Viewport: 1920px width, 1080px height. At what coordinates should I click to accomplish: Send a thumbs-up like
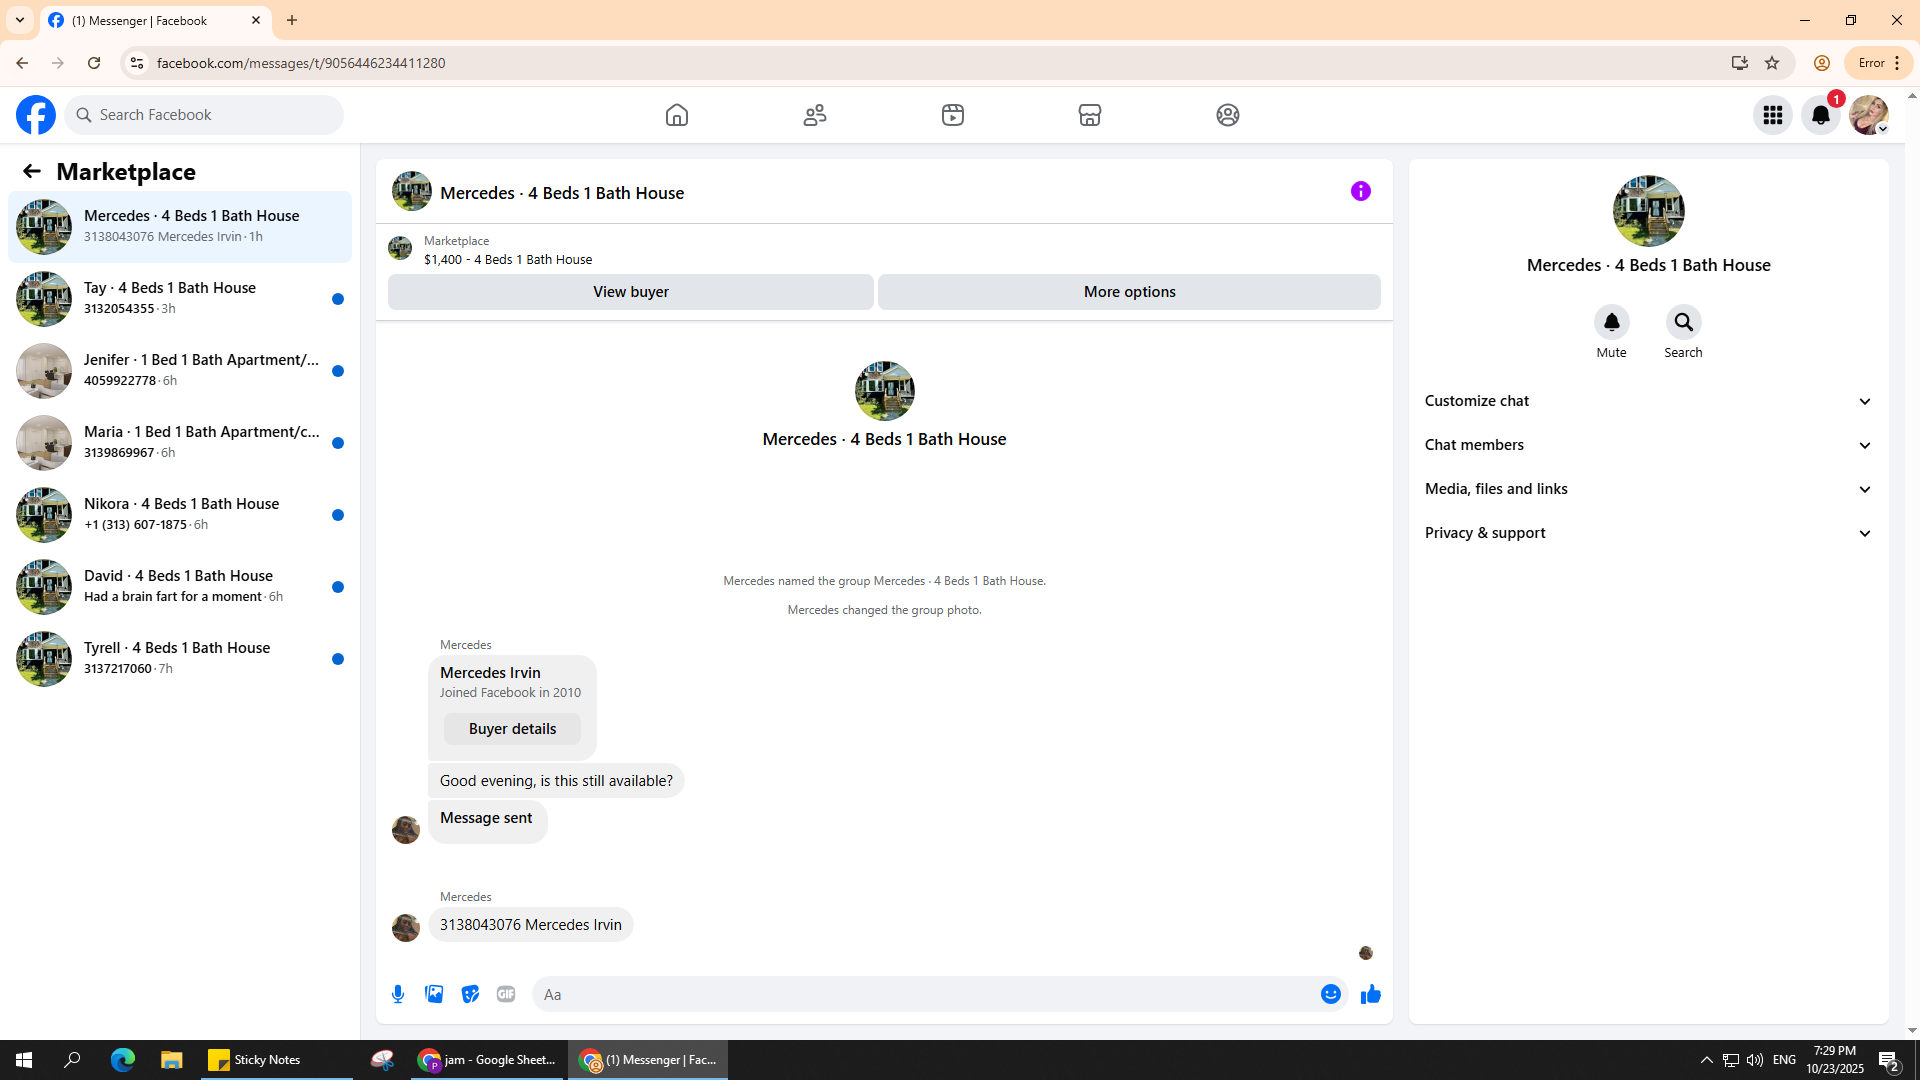pos(1370,994)
